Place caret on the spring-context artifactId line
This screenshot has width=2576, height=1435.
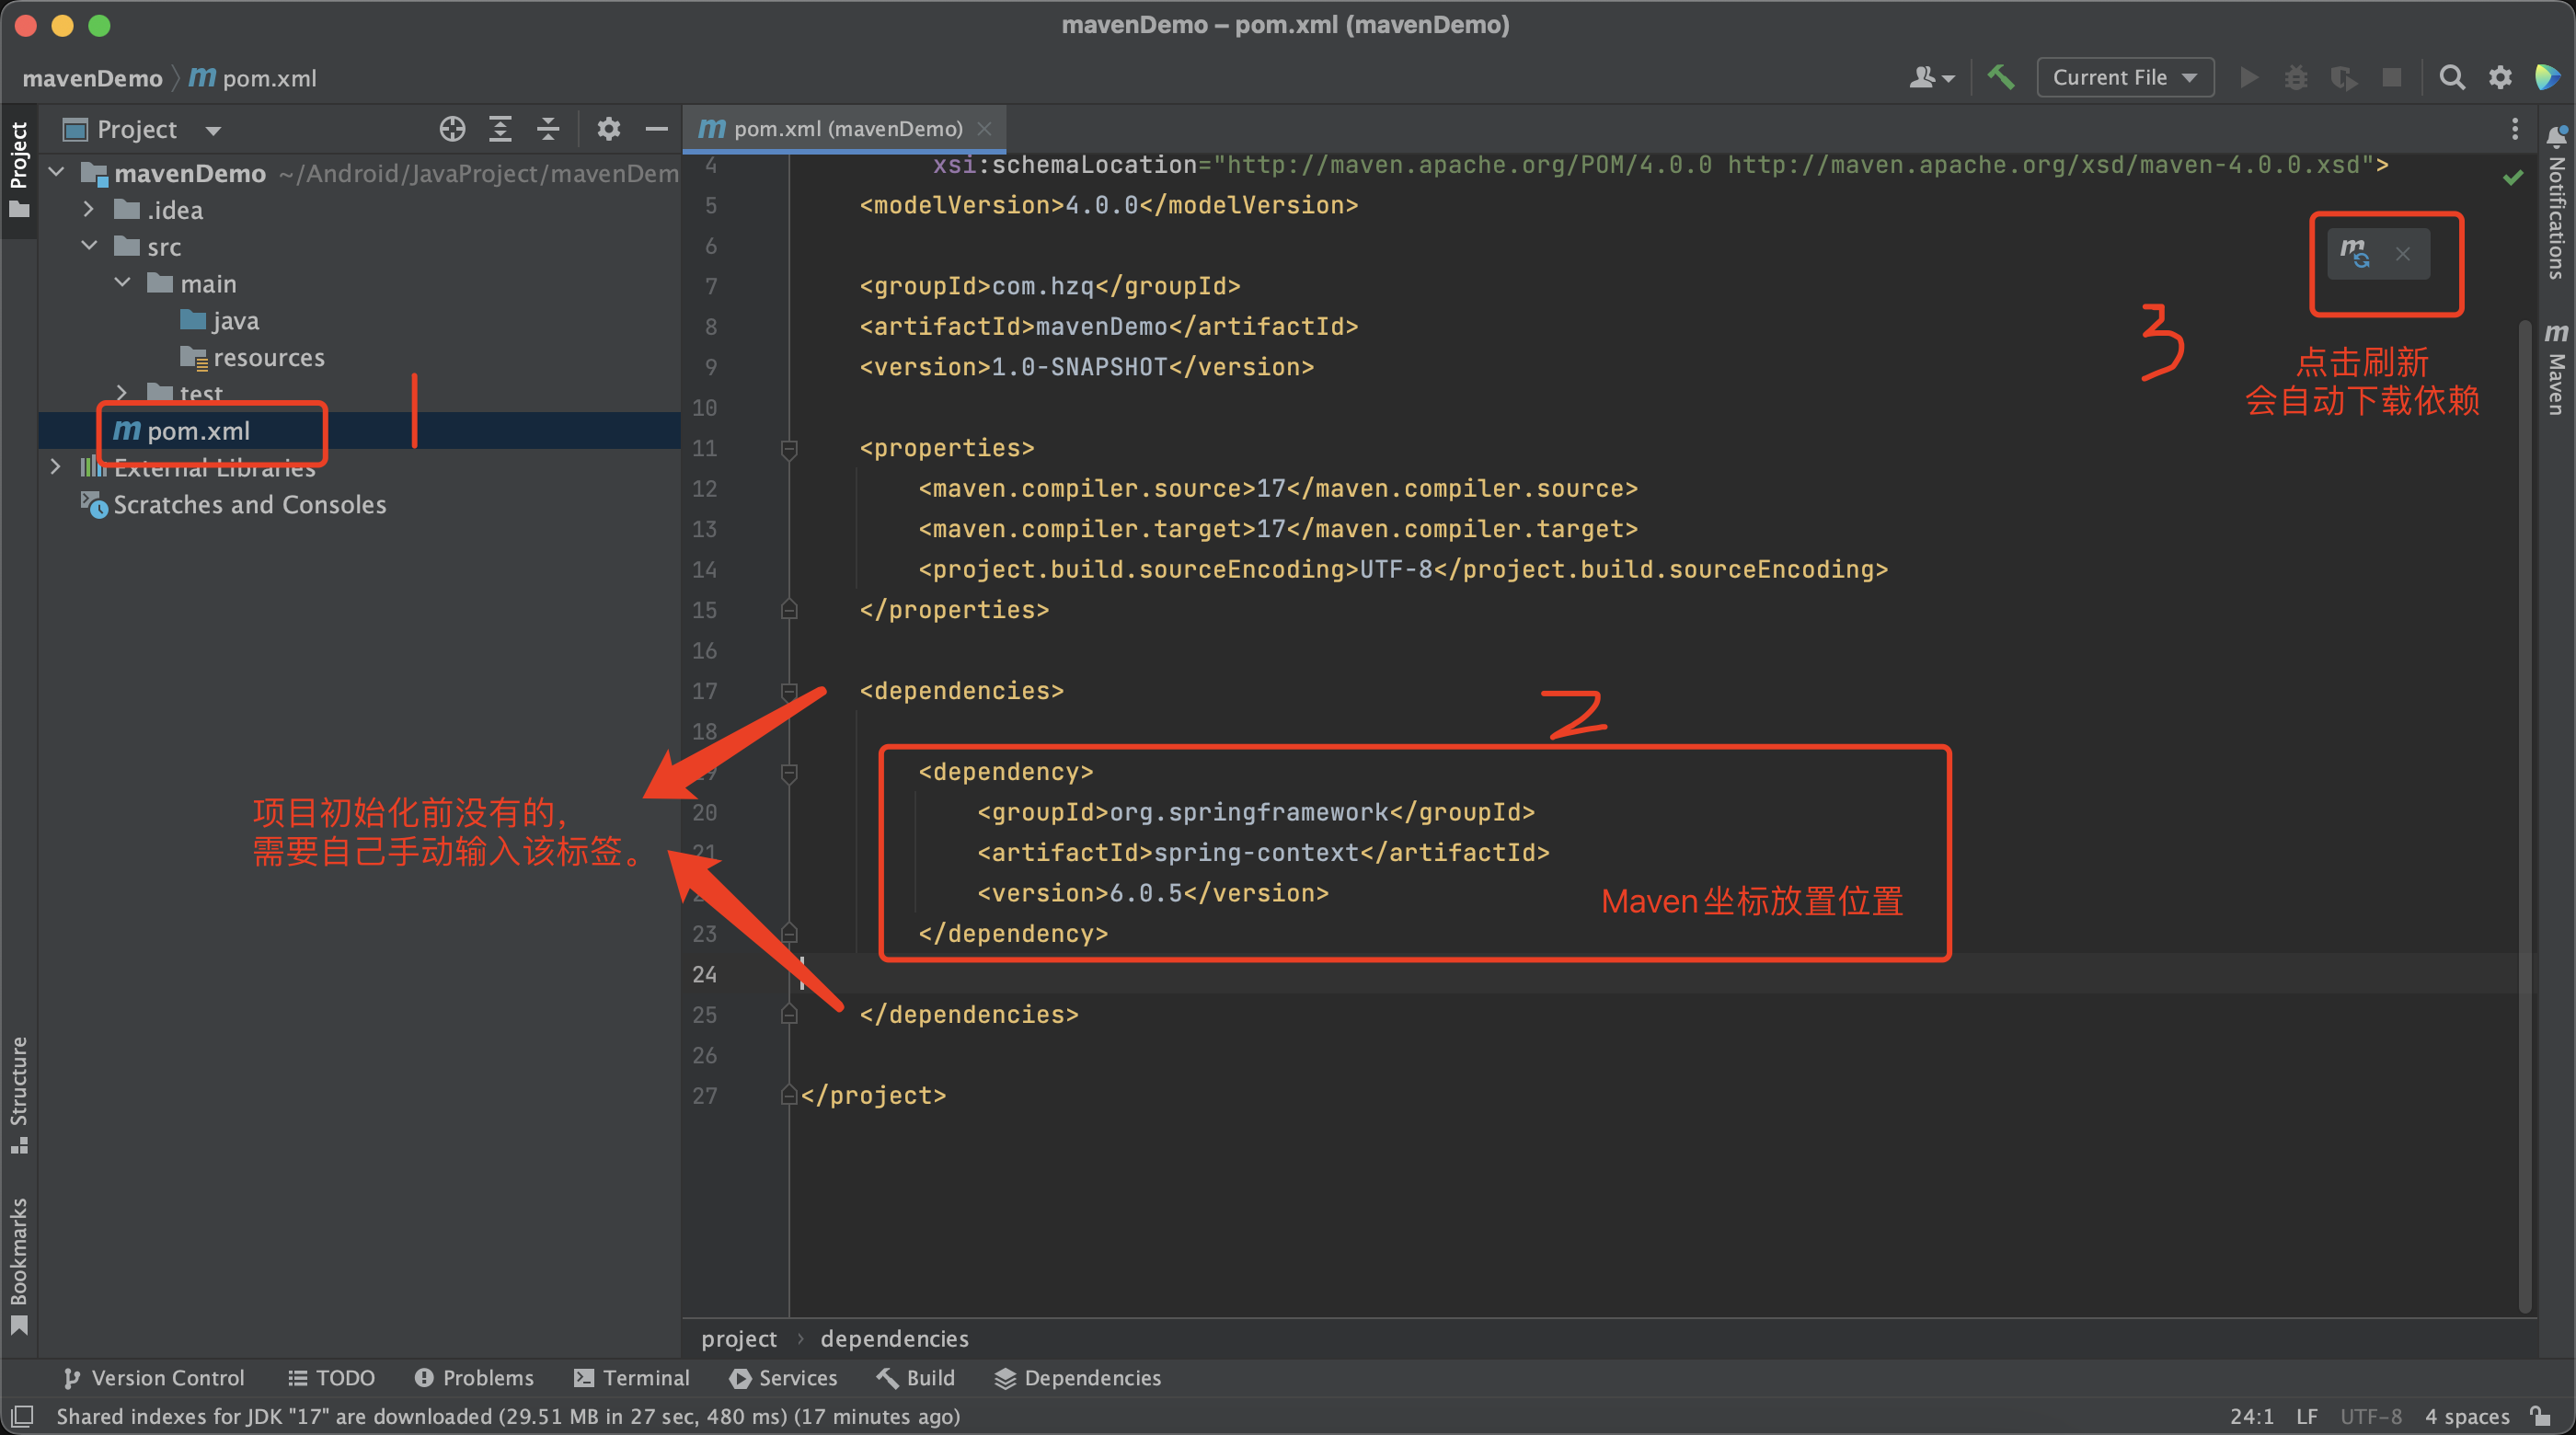[x=1263, y=852]
